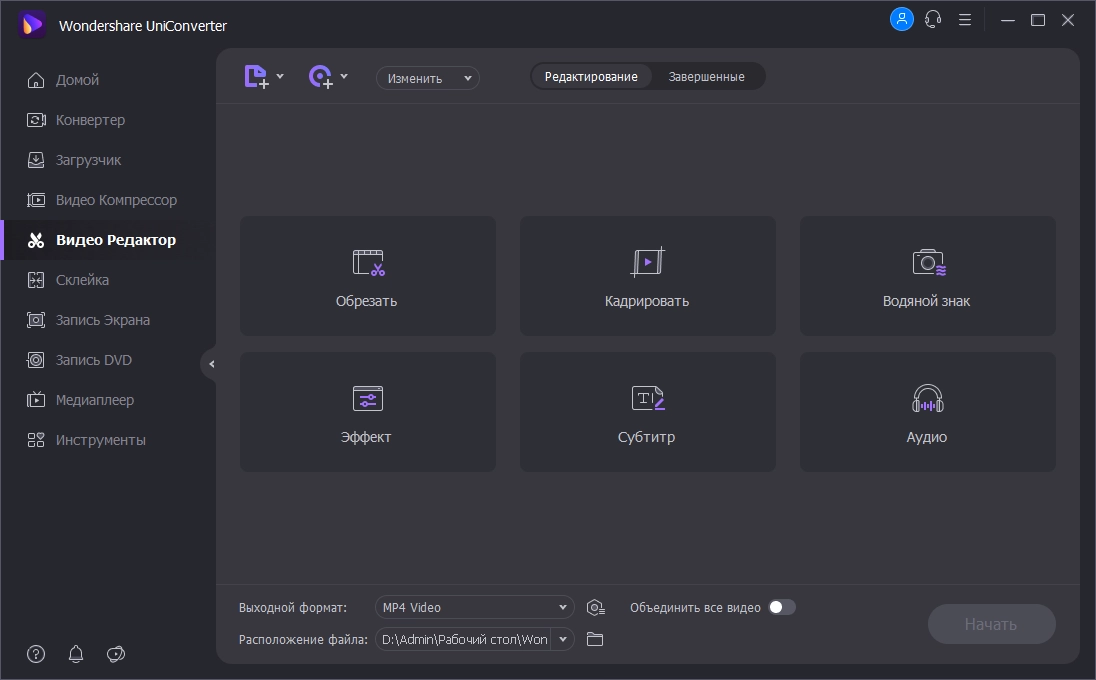Open the output folder browse icon
The image size is (1096, 680).
[595, 639]
